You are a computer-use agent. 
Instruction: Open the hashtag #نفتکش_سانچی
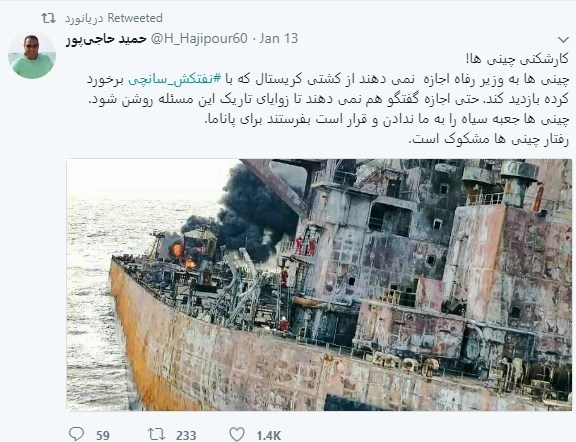[x=175, y=79]
